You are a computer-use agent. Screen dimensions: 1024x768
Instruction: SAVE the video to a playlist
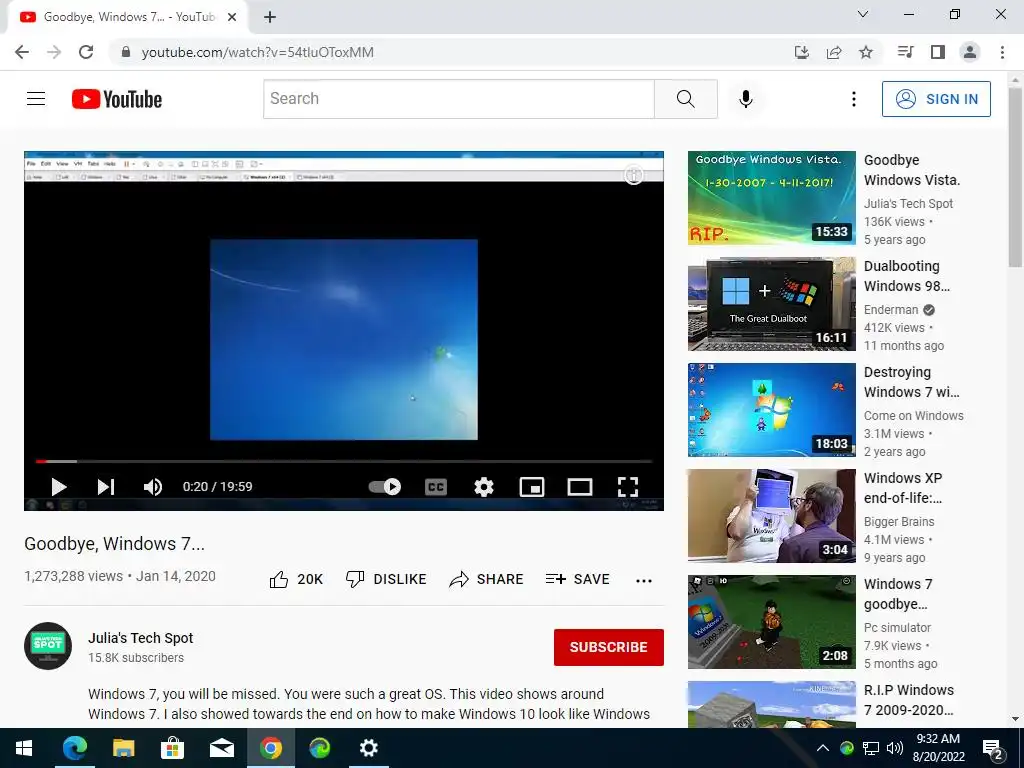578,579
